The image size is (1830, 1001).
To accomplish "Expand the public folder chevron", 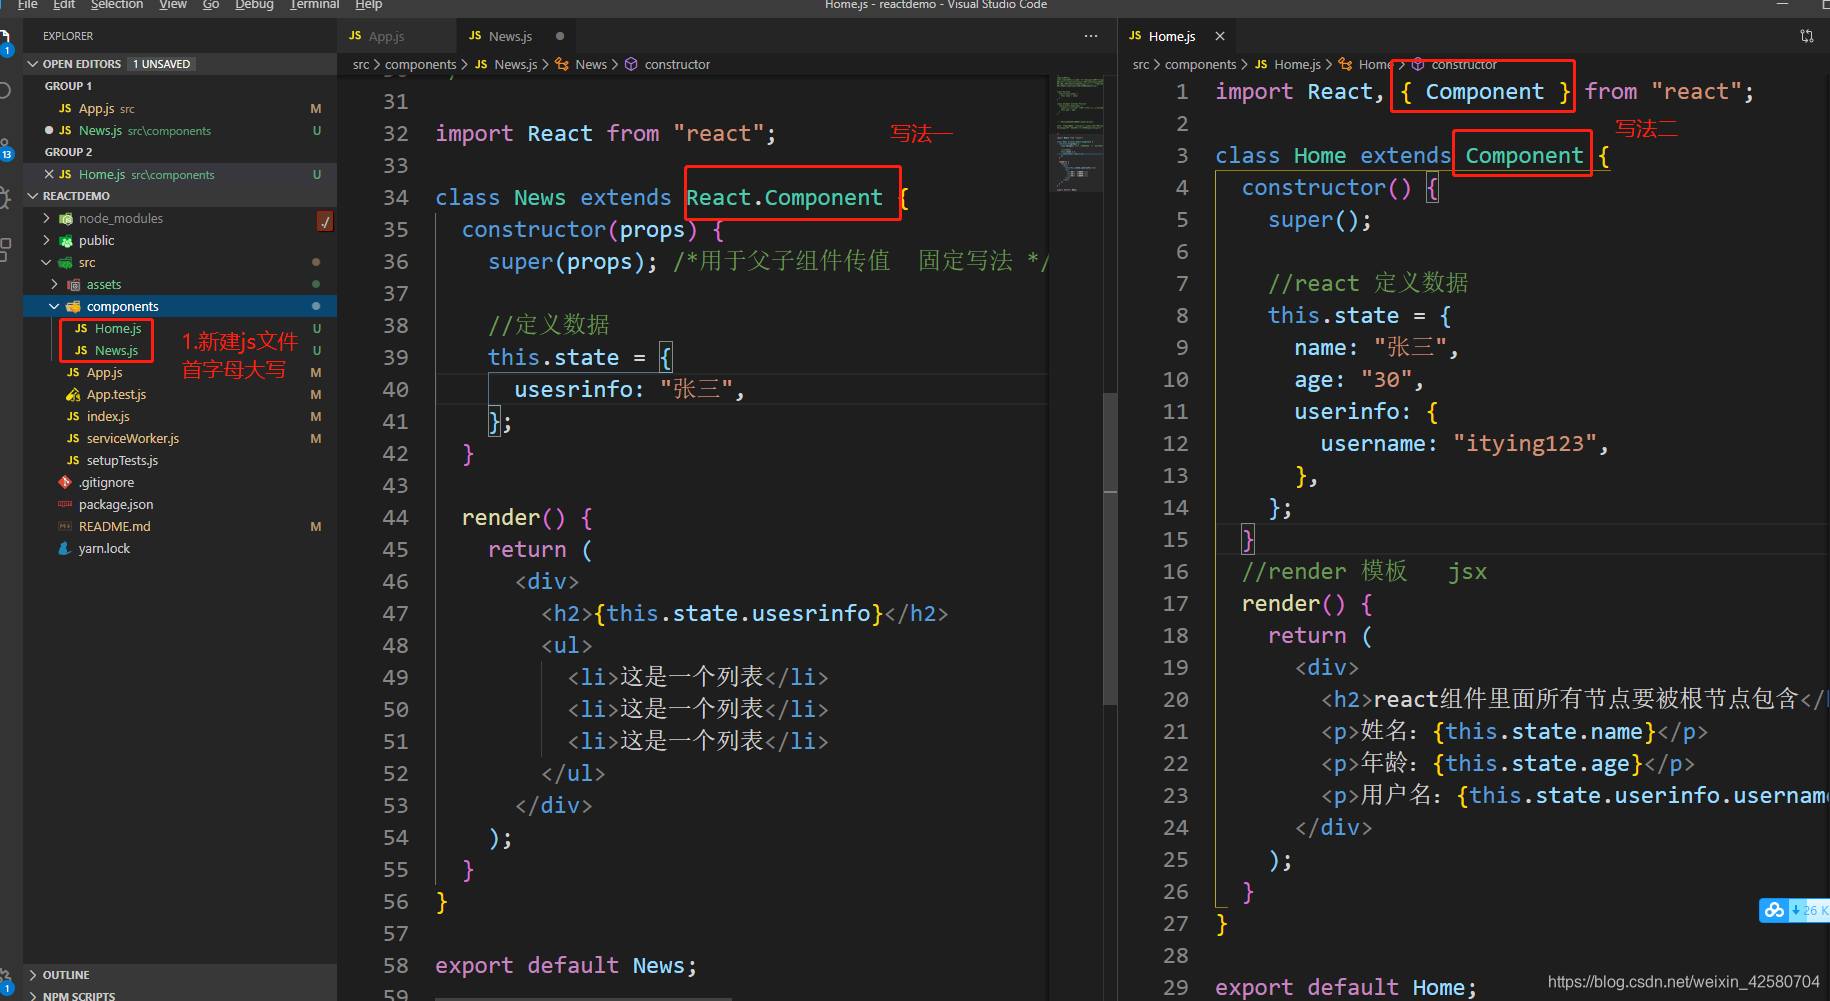I will 46,240.
